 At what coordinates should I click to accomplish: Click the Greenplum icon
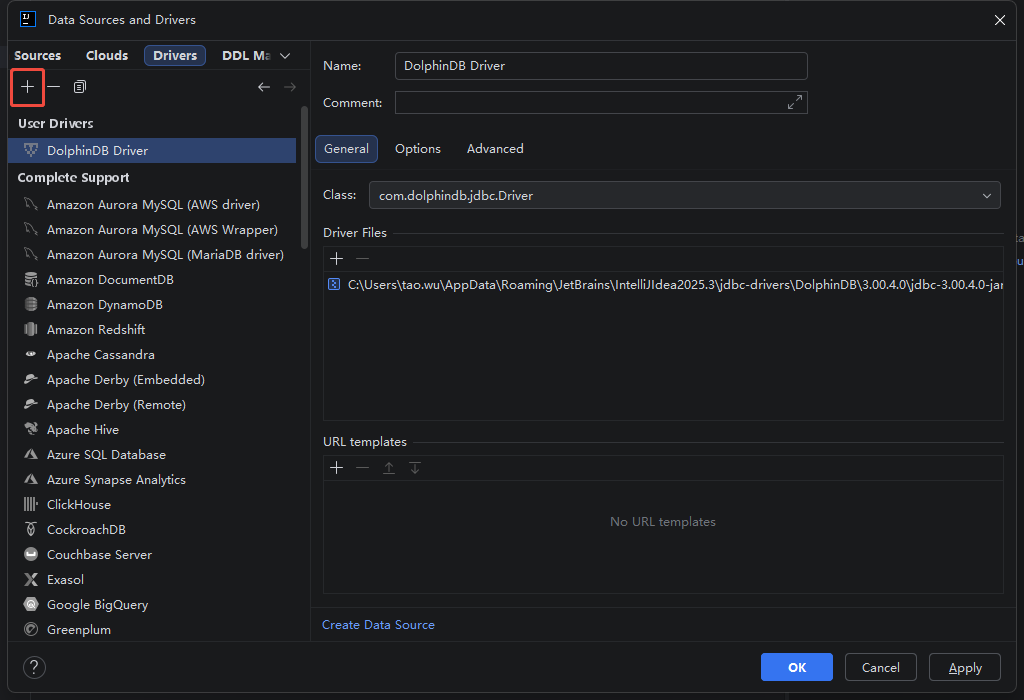point(31,629)
